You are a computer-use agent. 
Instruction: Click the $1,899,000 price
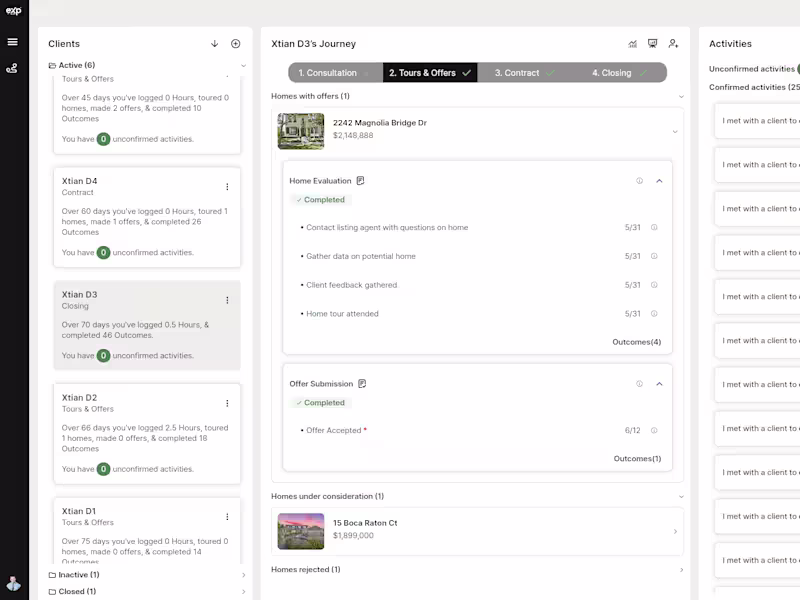[353, 535]
